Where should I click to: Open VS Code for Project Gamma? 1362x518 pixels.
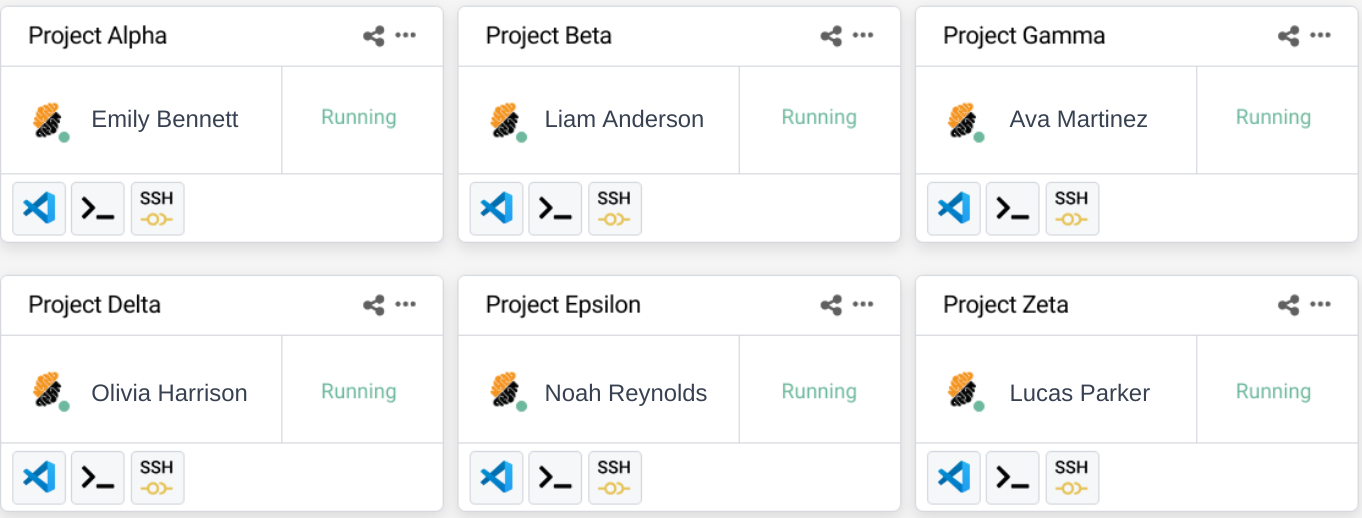954,208
